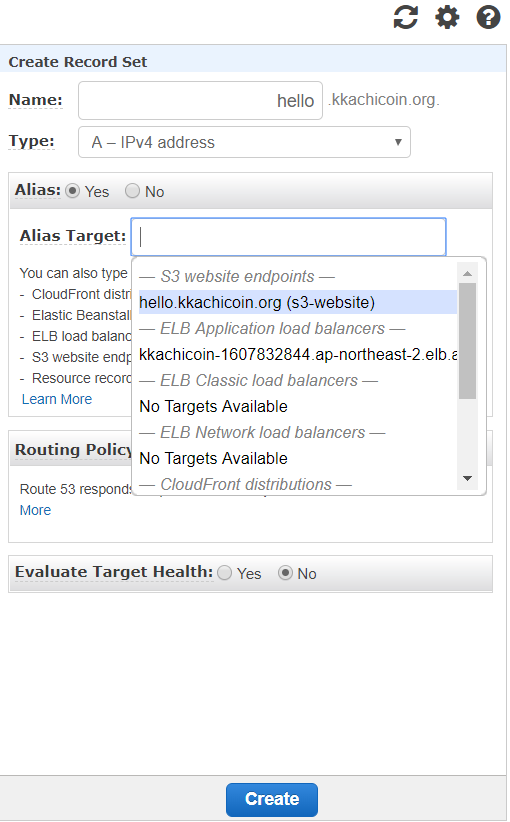Click the dropdown list scroll-down arrow

point(468,478)
